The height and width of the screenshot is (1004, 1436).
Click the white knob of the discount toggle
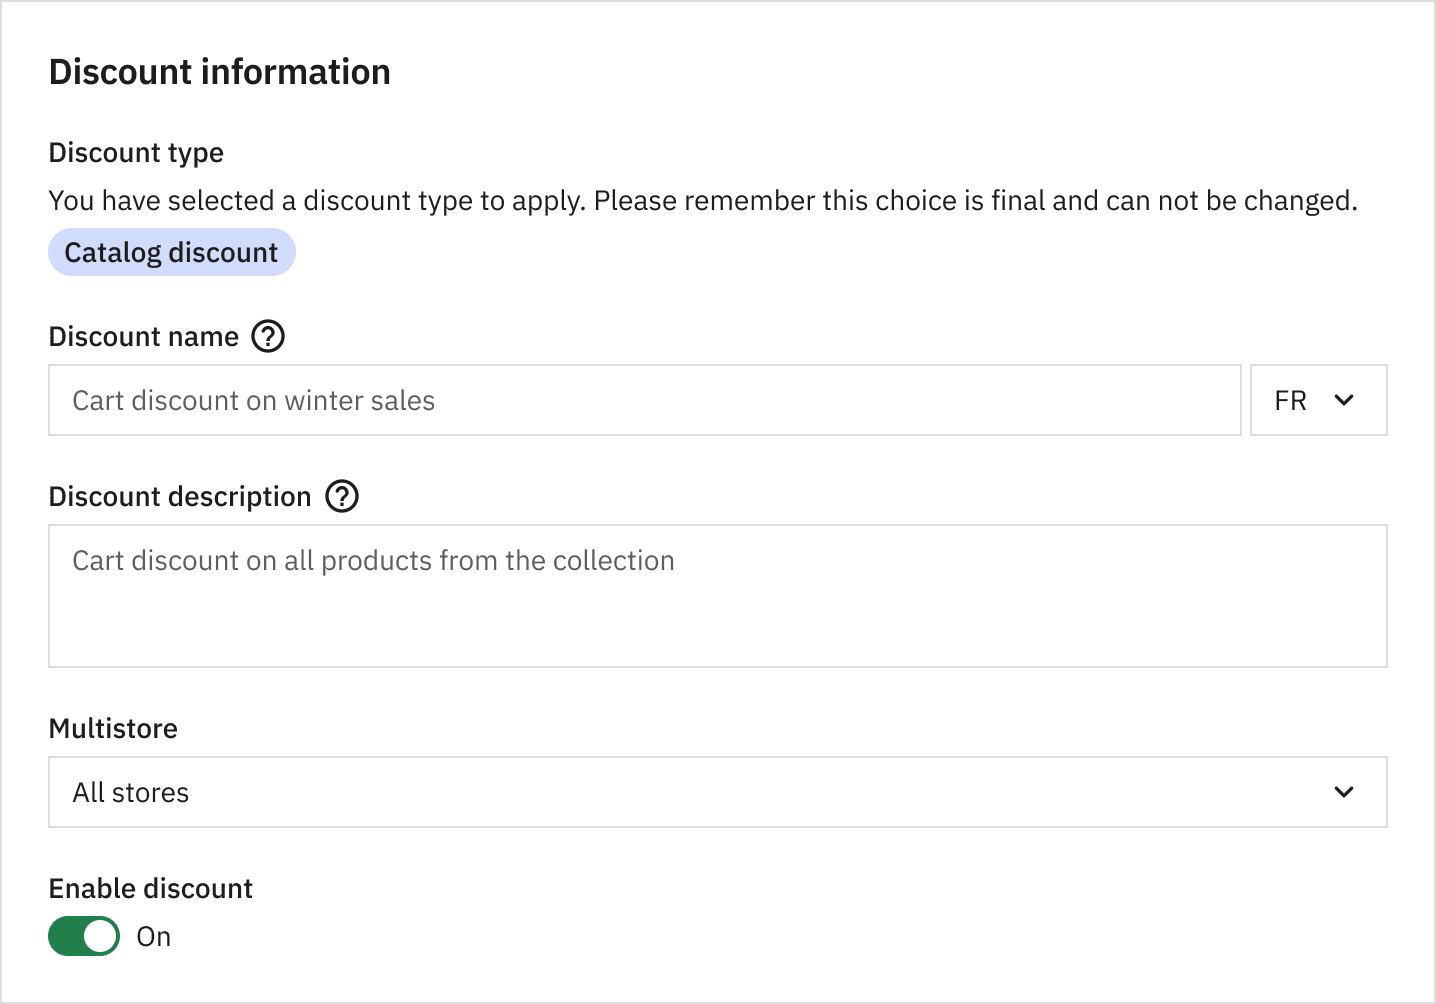[100, 936]
